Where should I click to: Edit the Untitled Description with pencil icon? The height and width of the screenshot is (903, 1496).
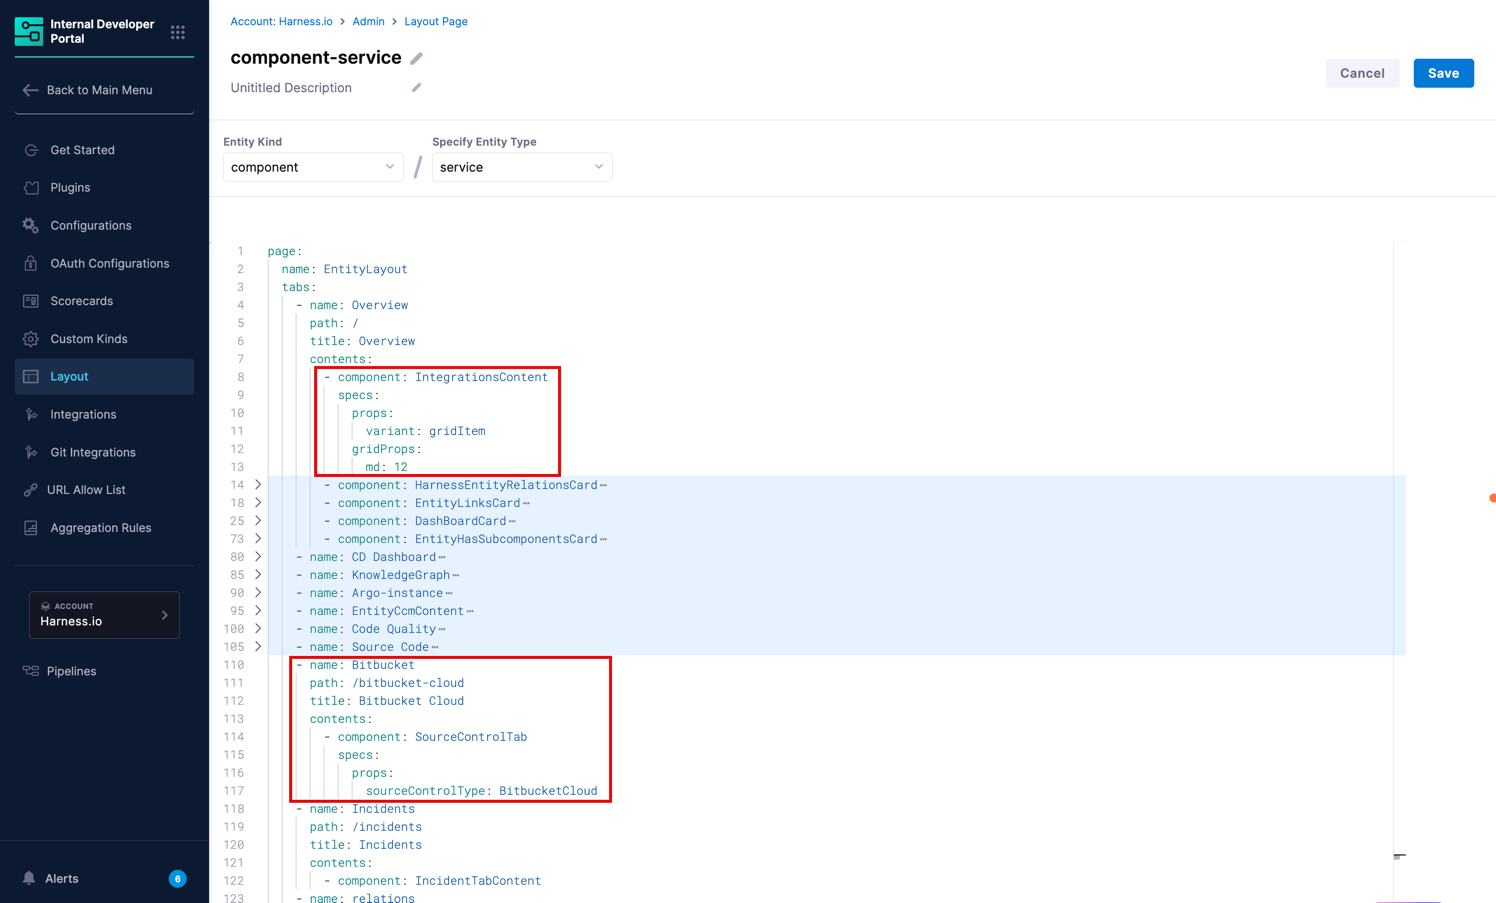[x=416, y=88]
